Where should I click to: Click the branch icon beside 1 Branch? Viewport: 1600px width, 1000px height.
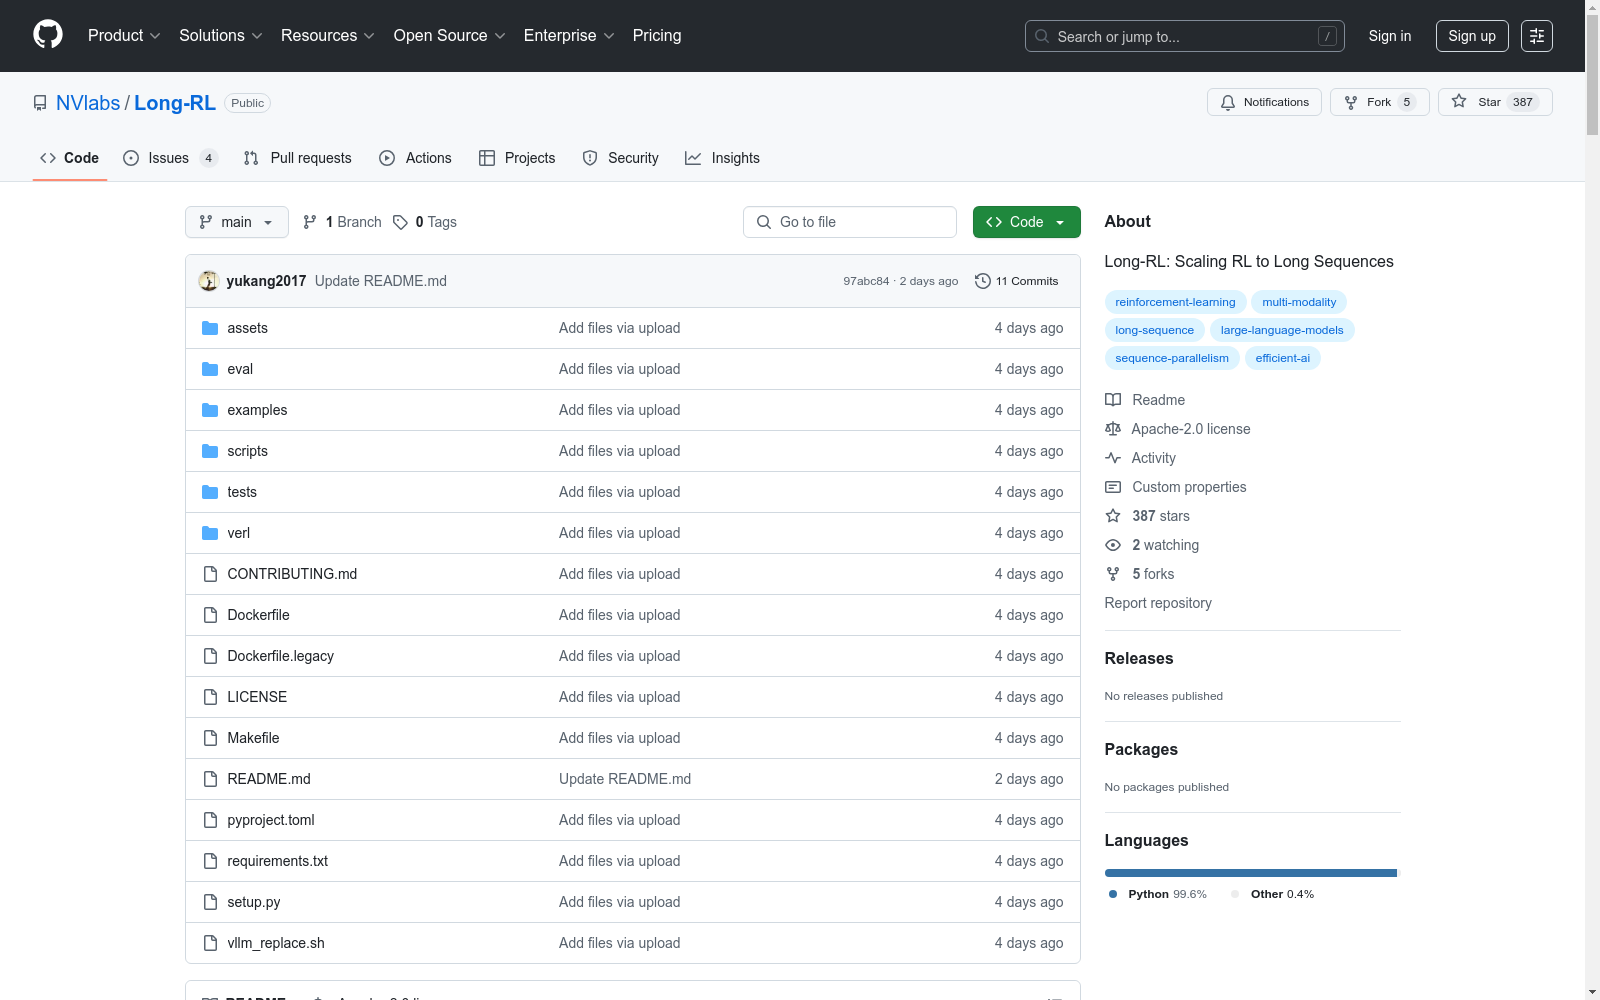310,222
